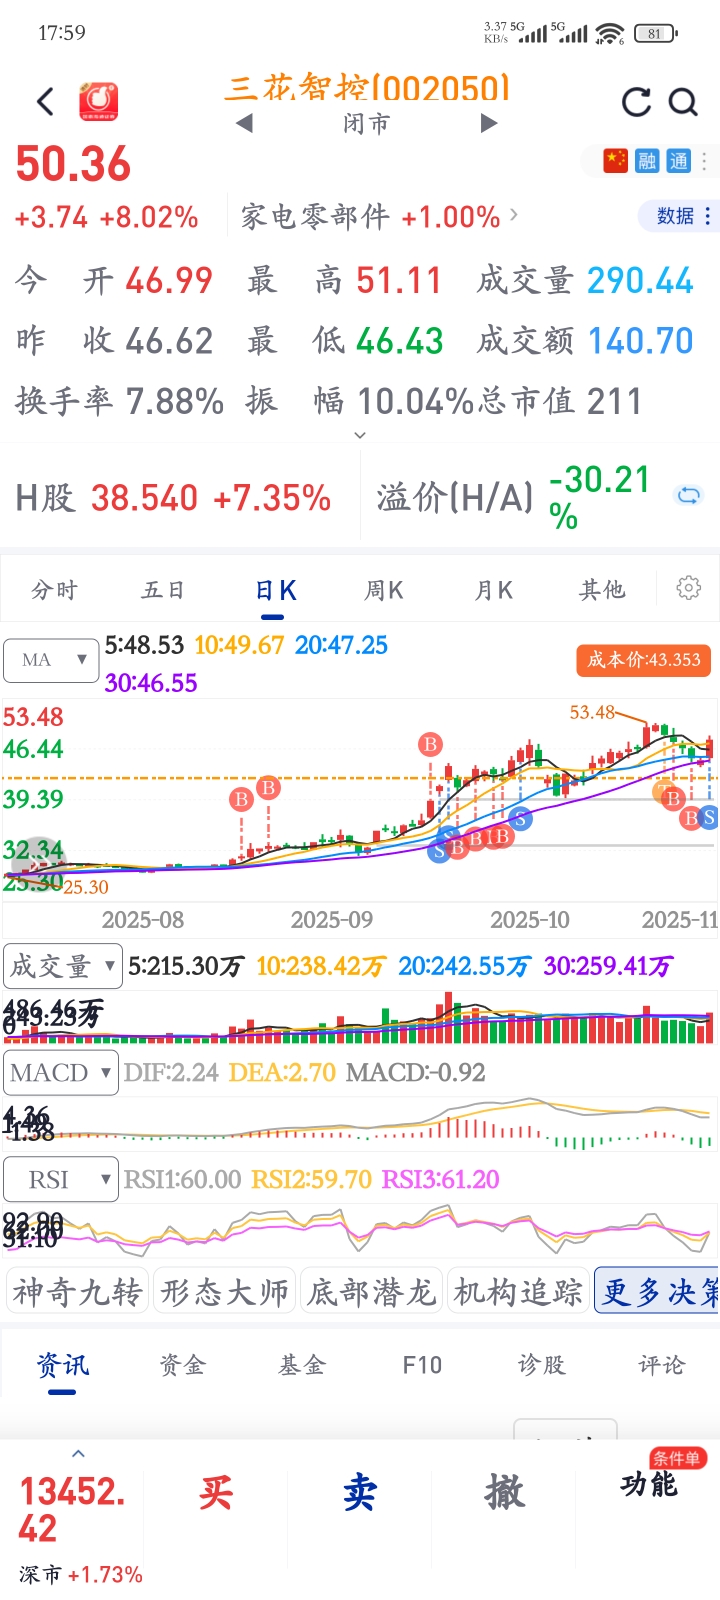
Task: Open the 功能 functions menu
Action: click(x=649, y=1485)
